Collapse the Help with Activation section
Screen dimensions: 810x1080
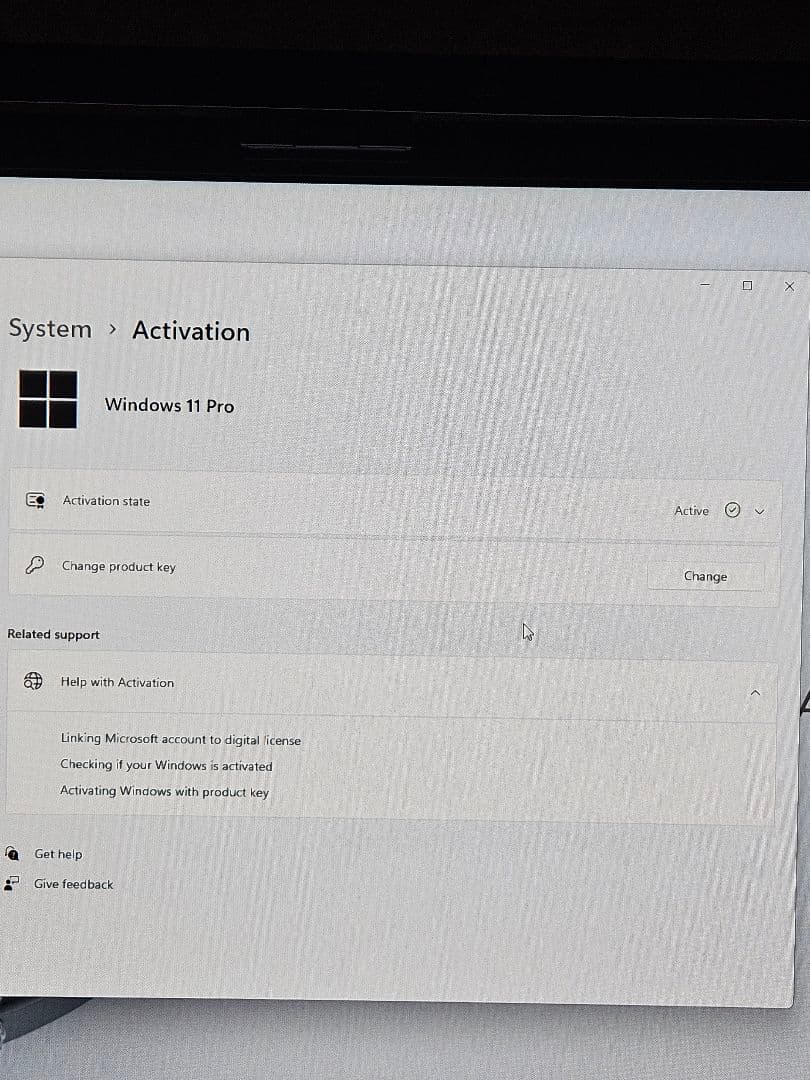coord(755,693)
